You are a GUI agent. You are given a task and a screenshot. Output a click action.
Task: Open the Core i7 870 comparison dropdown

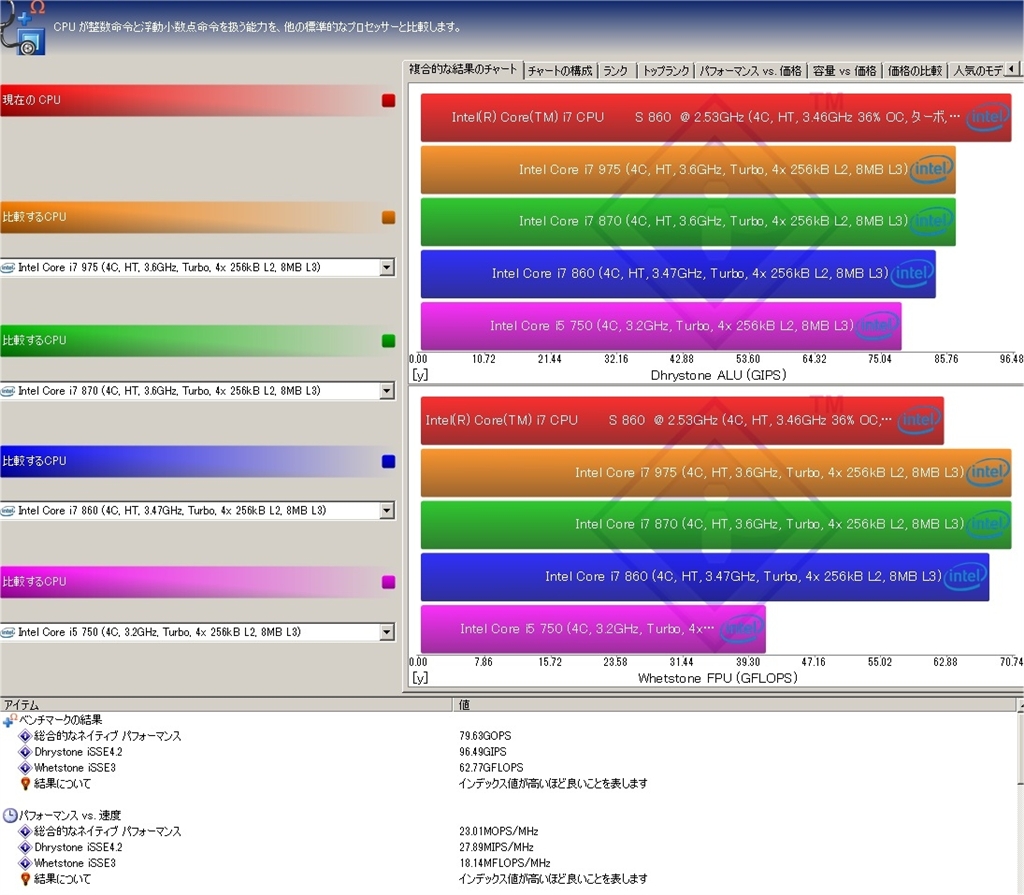[387, 391]
